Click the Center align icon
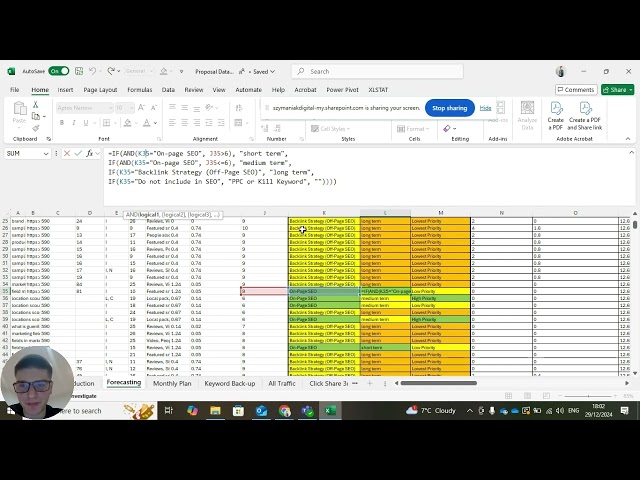640x480 pixels. click(x=184, y=122)
